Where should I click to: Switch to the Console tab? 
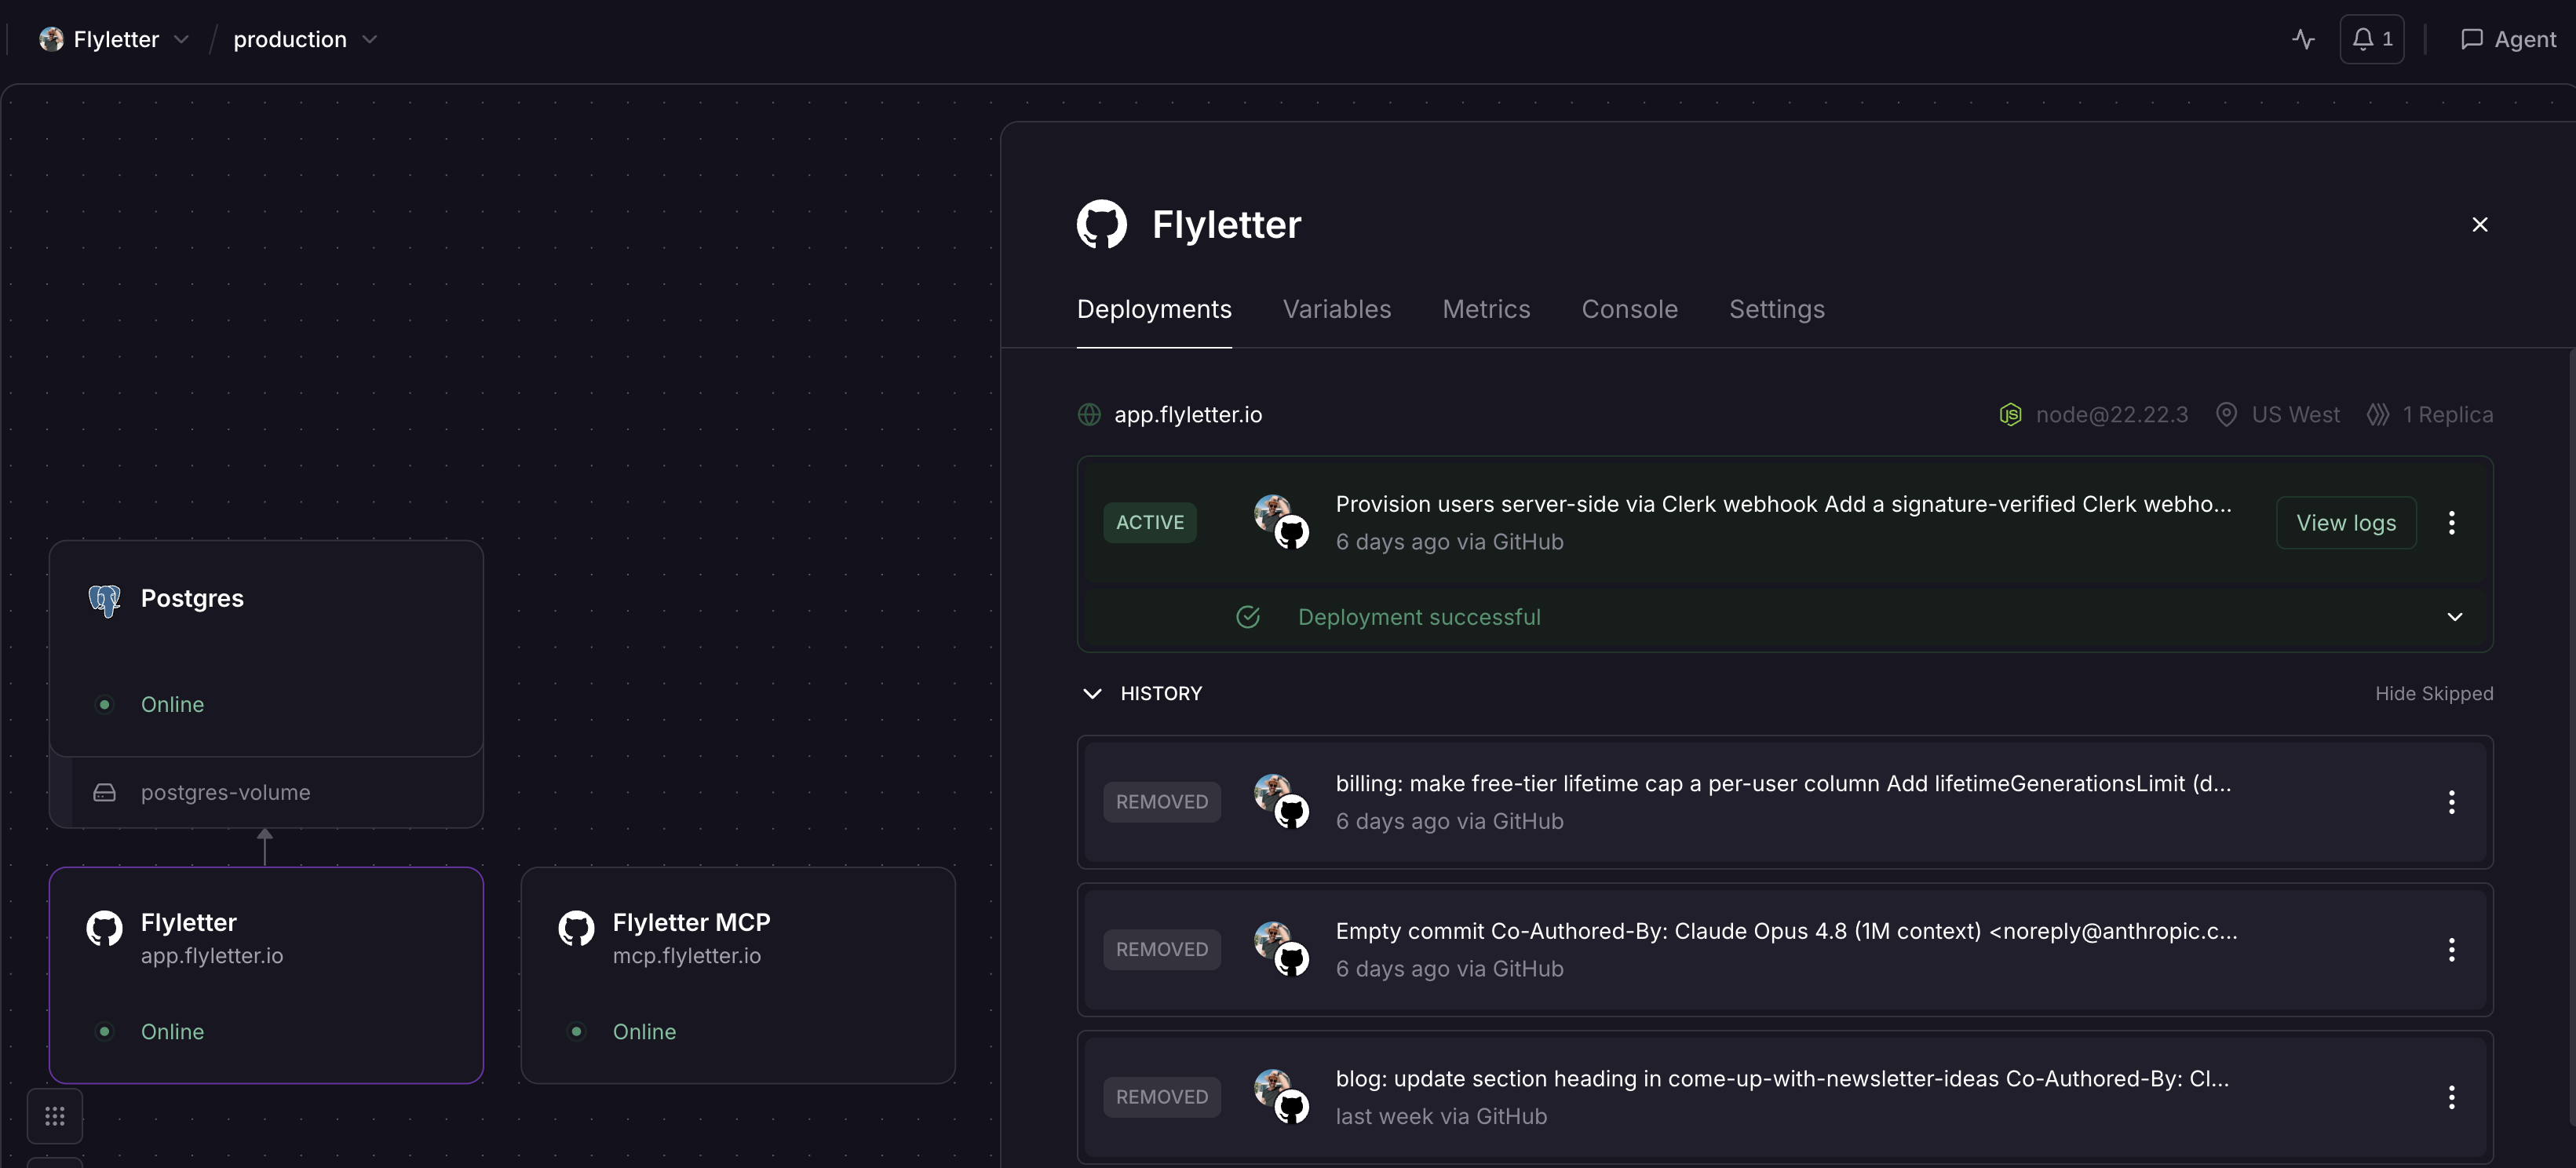tap(1630, 309)
